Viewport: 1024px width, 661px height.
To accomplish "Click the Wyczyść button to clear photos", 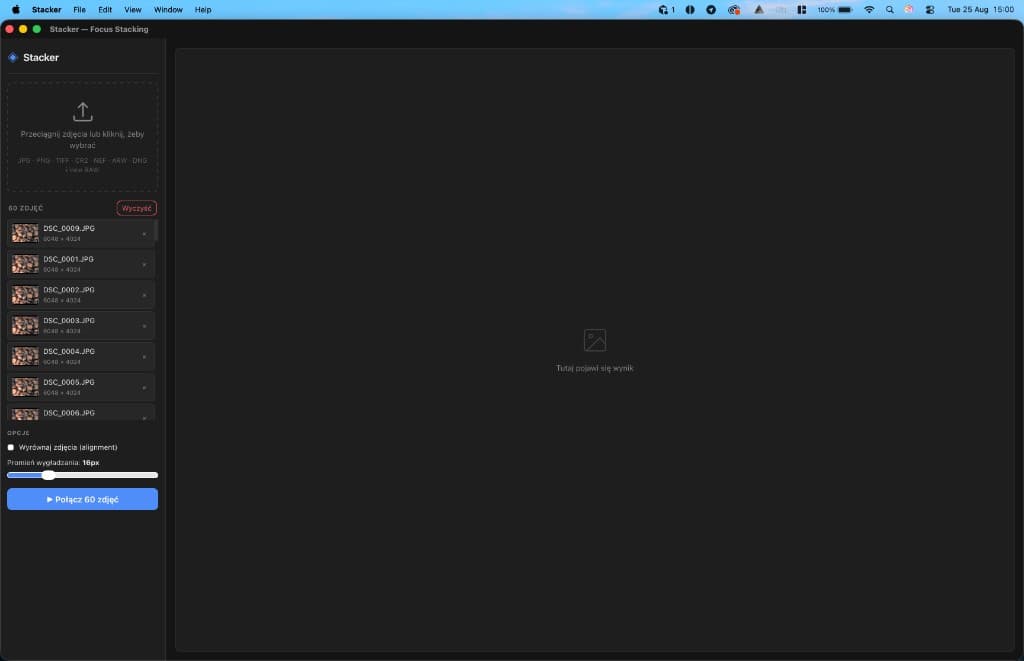I will click(136, 208).
